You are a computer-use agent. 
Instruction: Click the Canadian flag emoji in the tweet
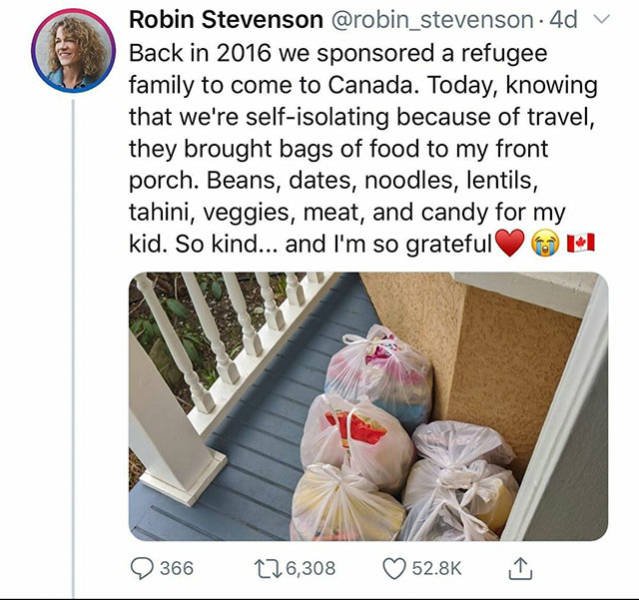(581, 243)
